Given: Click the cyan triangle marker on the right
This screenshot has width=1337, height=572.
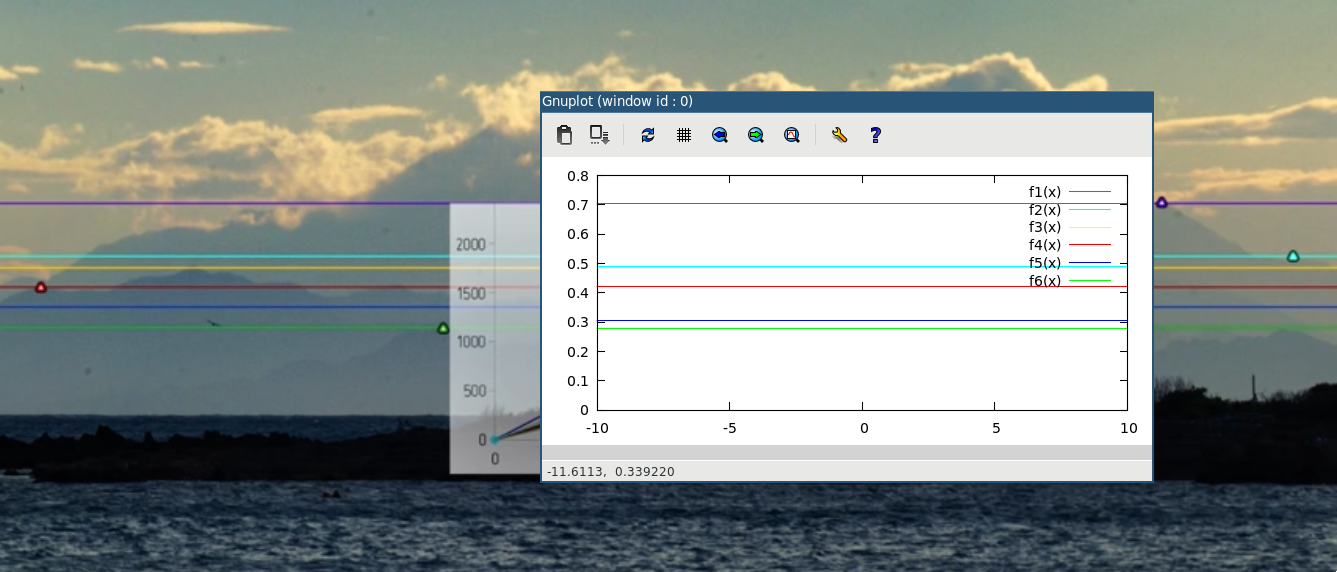Looking at the screenshot, I should [1292, 257].
